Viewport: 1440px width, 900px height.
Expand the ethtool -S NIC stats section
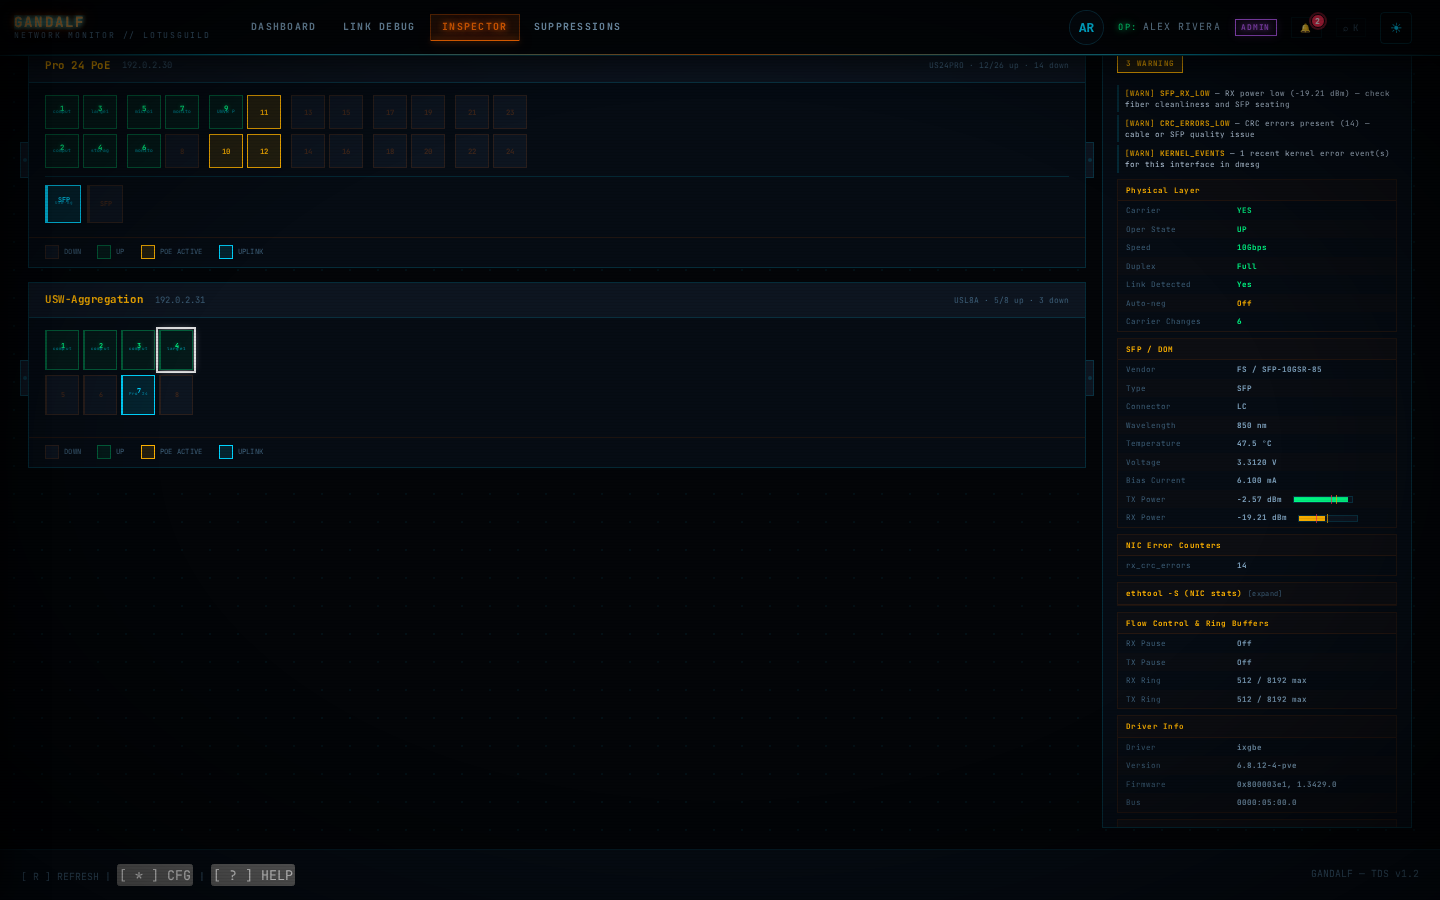1256,594
